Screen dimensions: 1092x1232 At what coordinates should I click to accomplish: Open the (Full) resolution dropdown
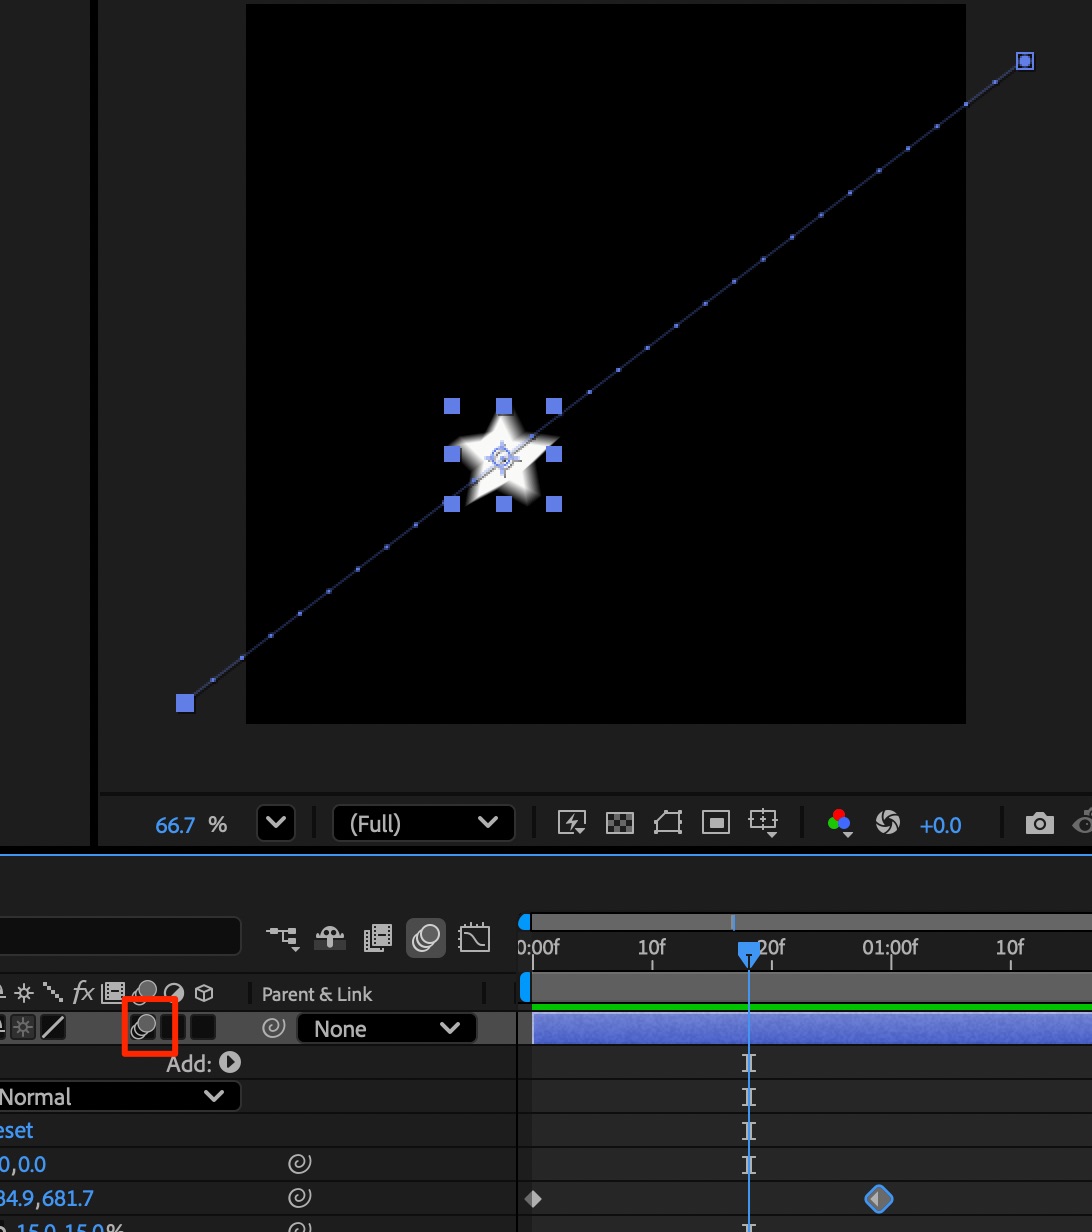(x=423, y=823)
